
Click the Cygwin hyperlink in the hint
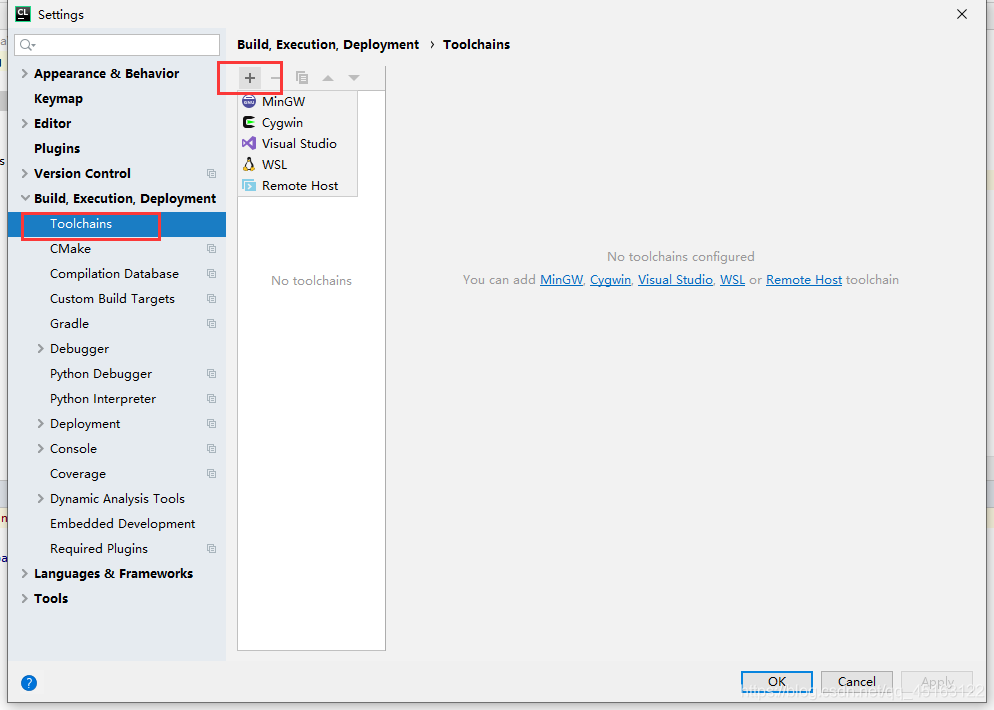coord(610,280)
